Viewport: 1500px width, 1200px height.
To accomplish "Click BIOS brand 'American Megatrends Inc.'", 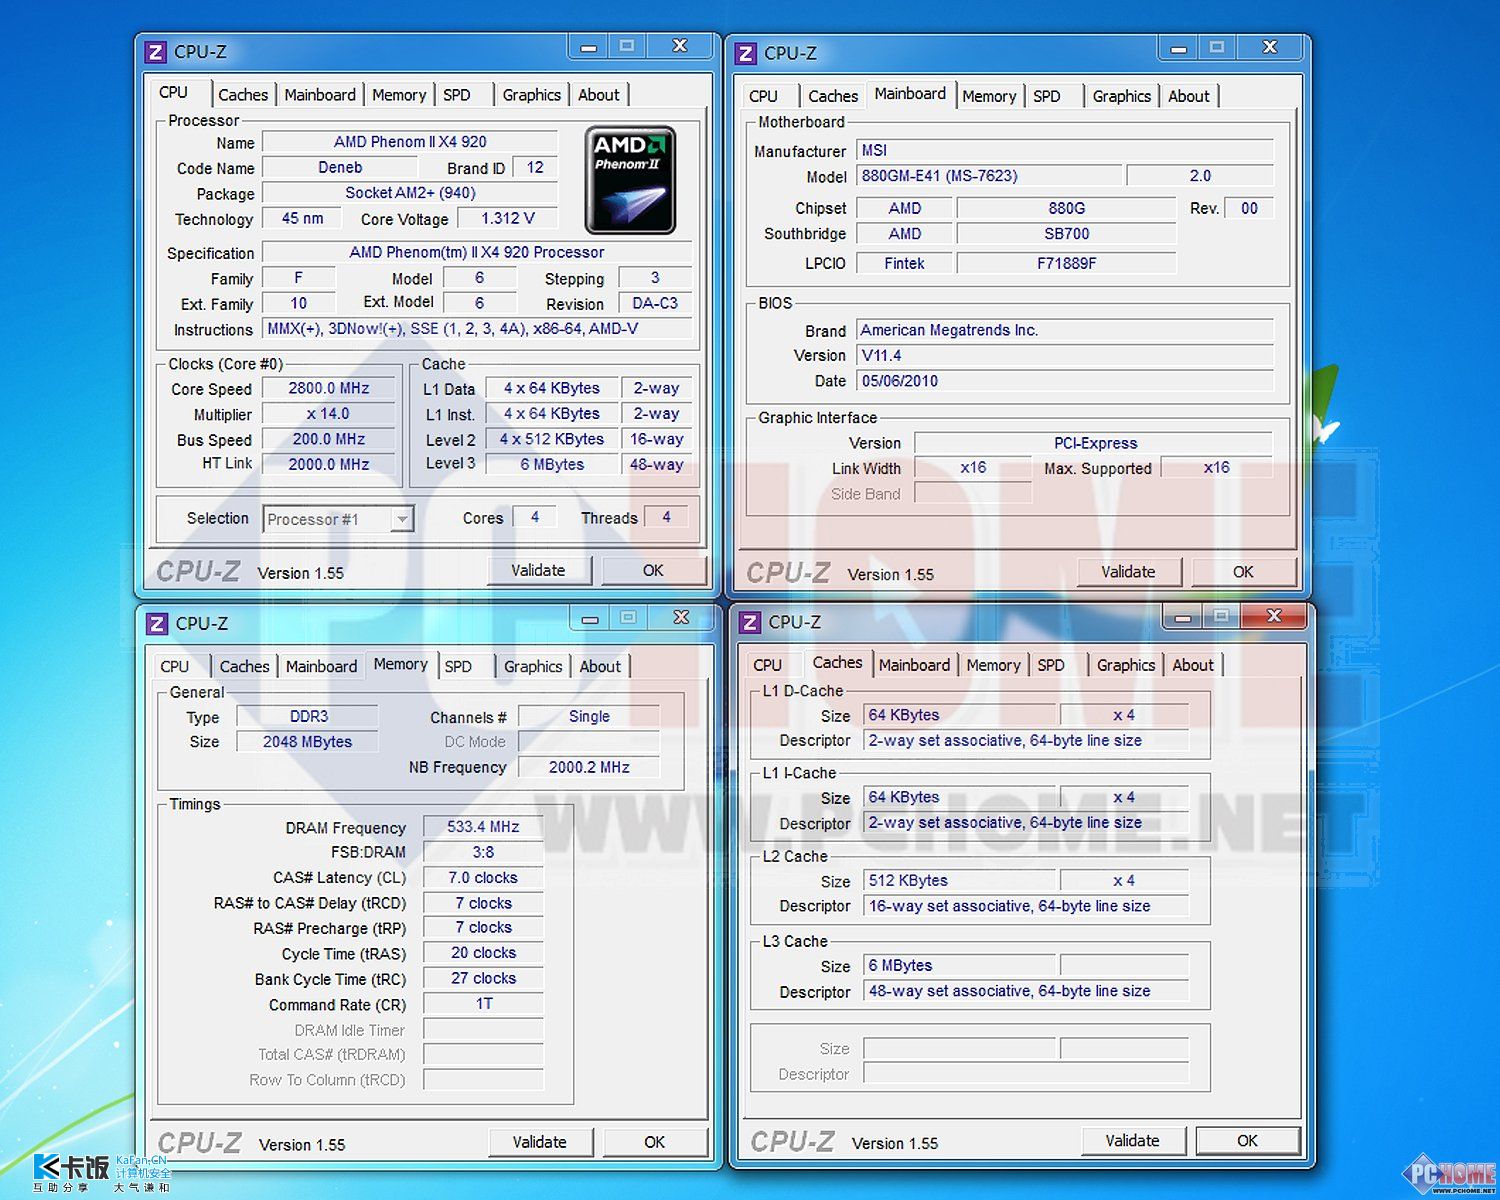I will click(x=1066, y=330).
